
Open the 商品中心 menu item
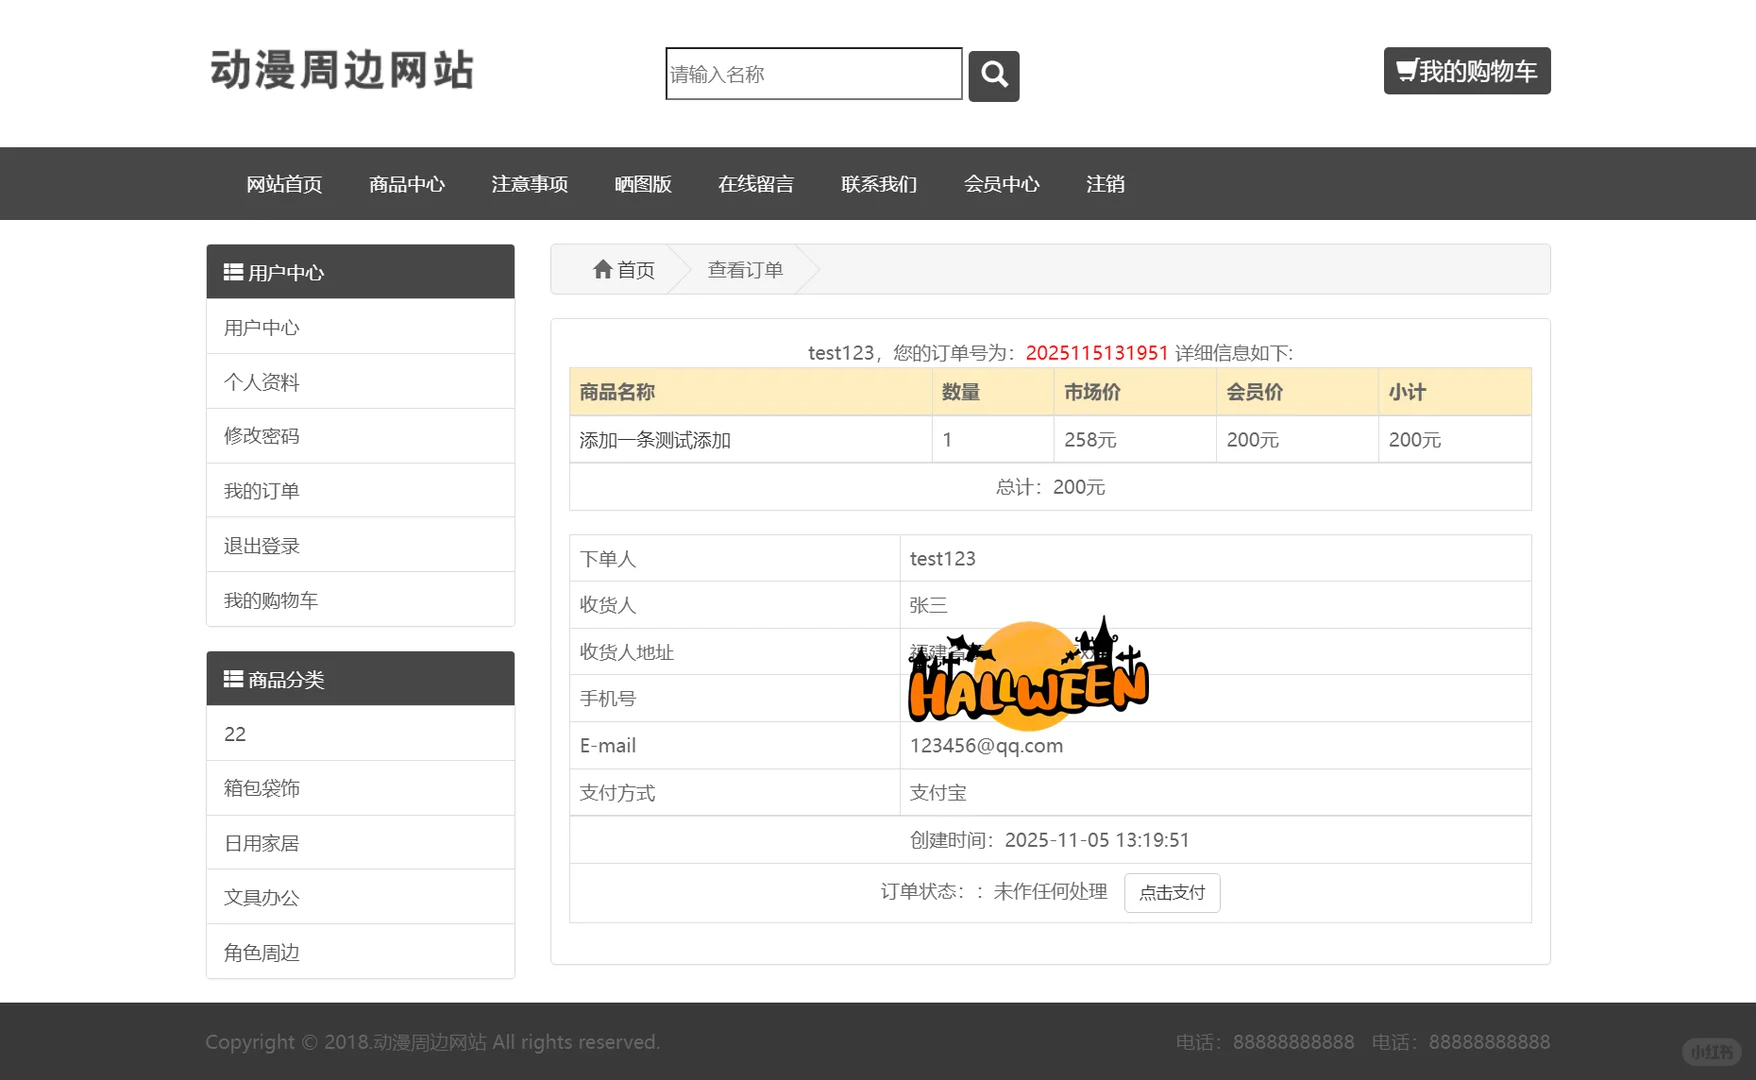tap(407, 184)
